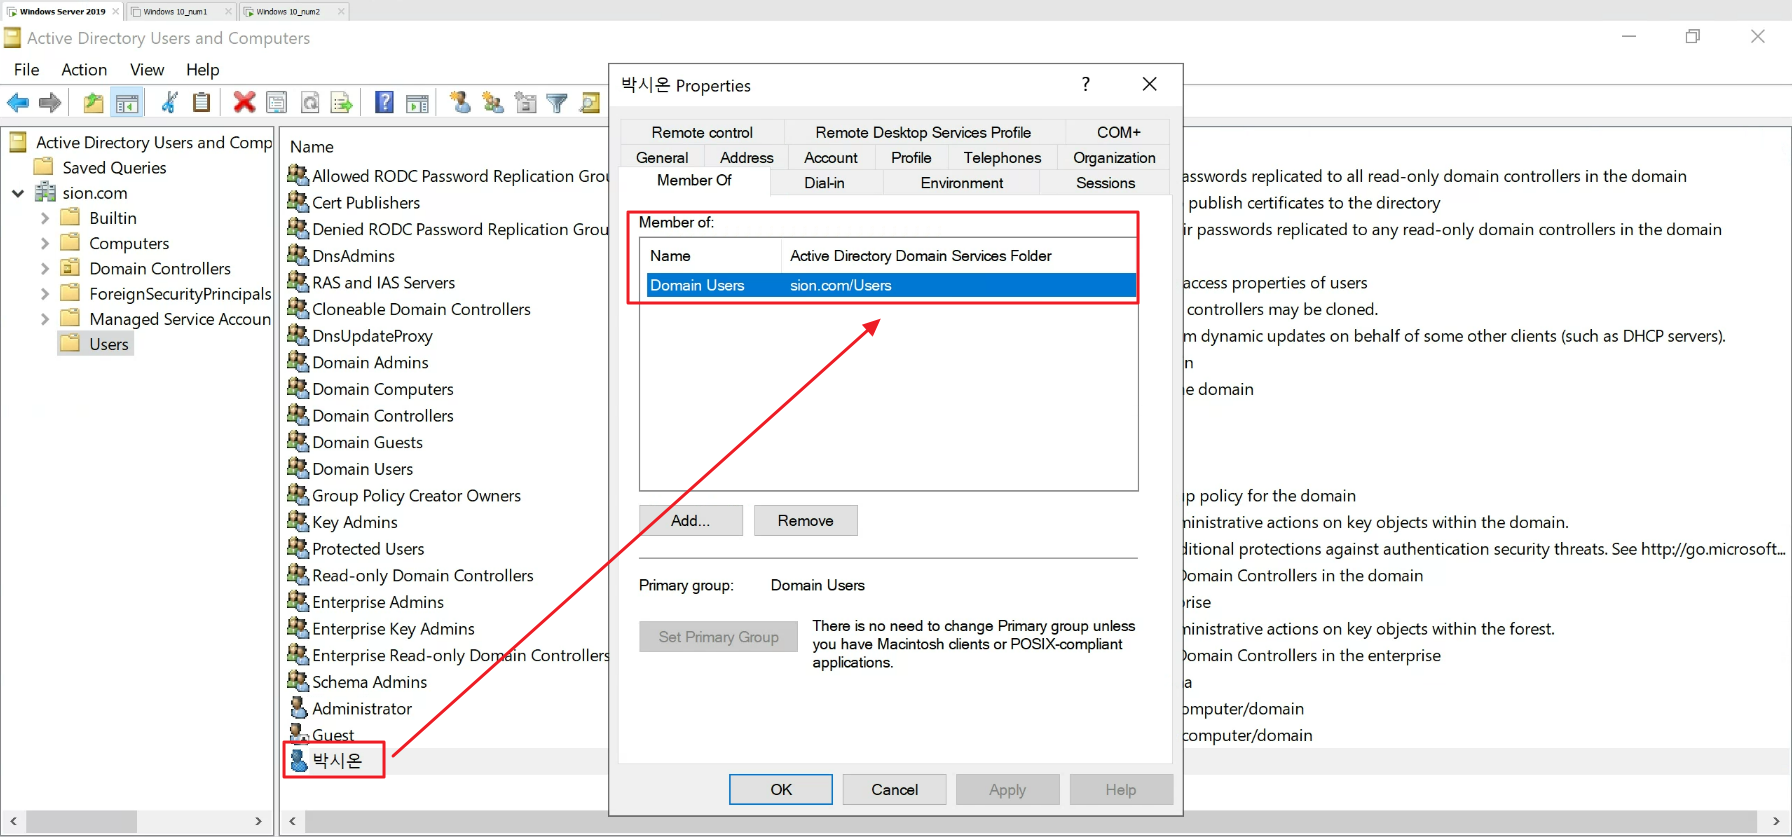The height and width of the screenshot is (837, 1792).
Task: Click the Forward arrow toolbar icon
Action: coord(50,102)
